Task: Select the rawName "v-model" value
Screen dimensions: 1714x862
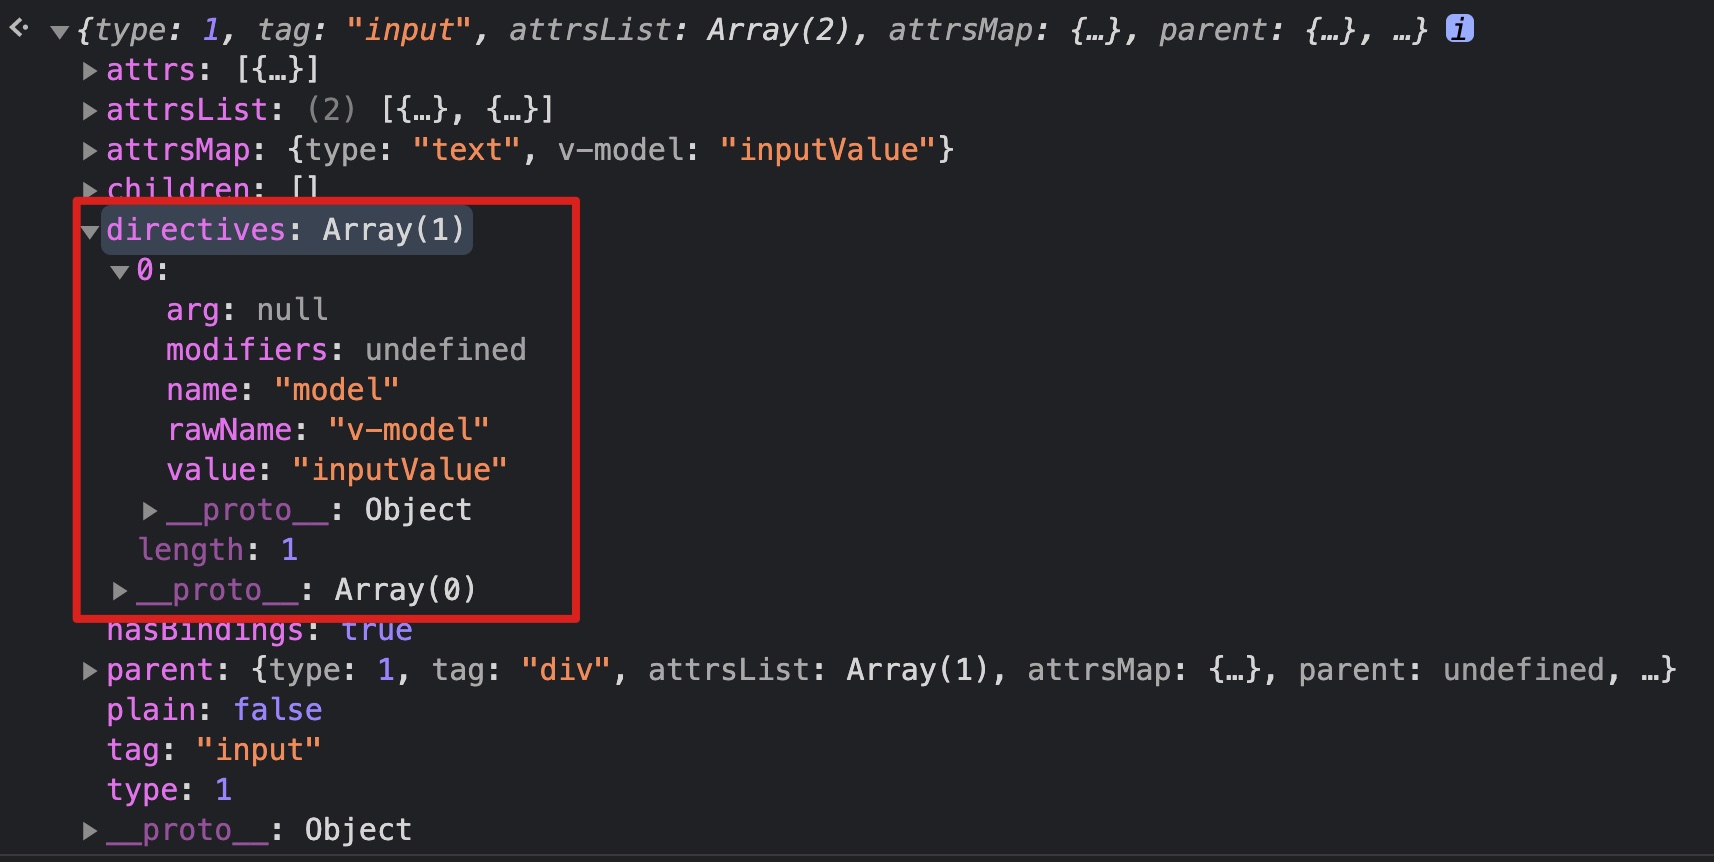Action: tap(409, 430)
